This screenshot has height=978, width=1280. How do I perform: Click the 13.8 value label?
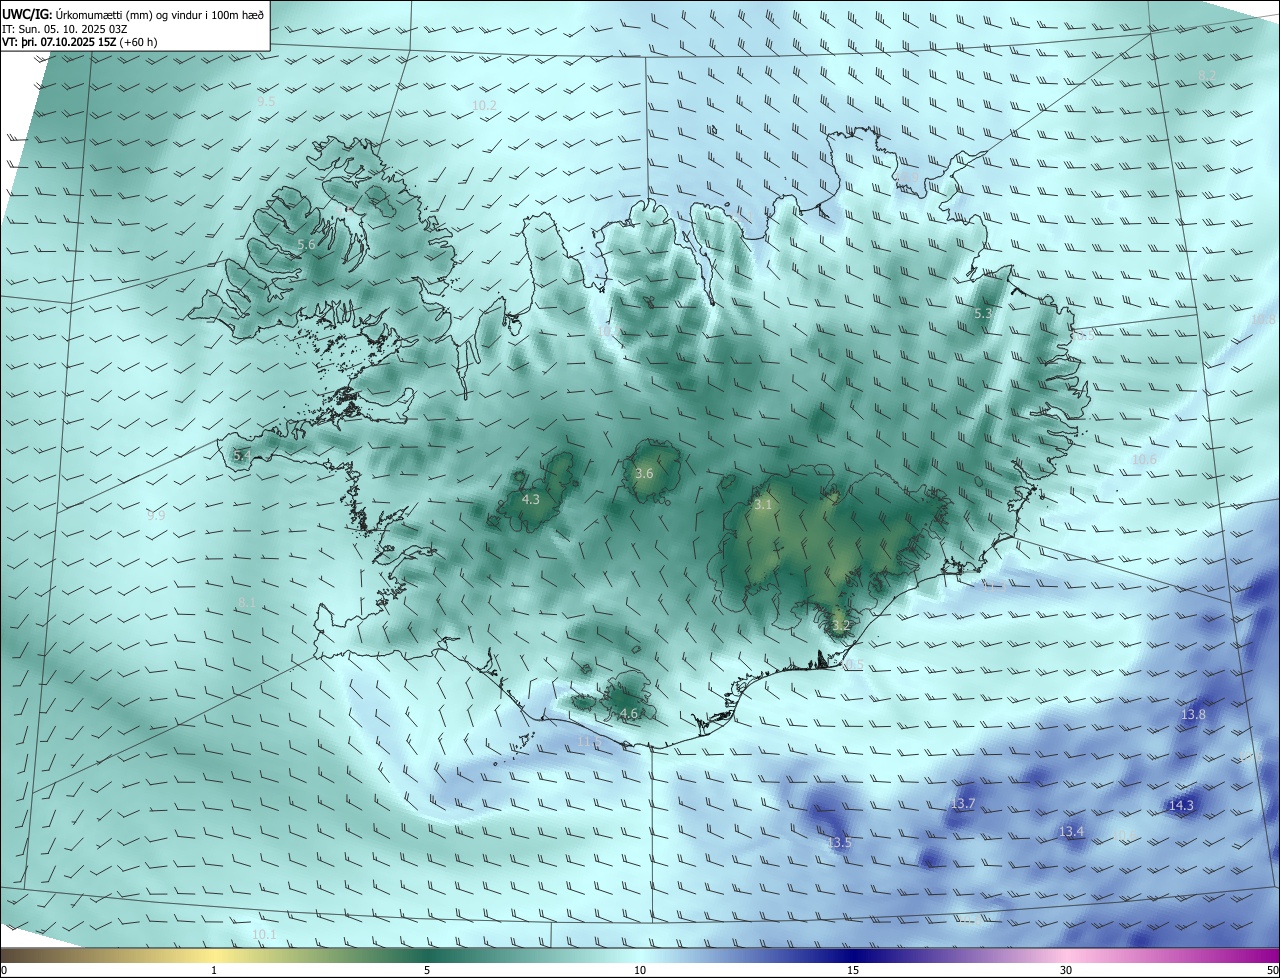(1194, 715)
